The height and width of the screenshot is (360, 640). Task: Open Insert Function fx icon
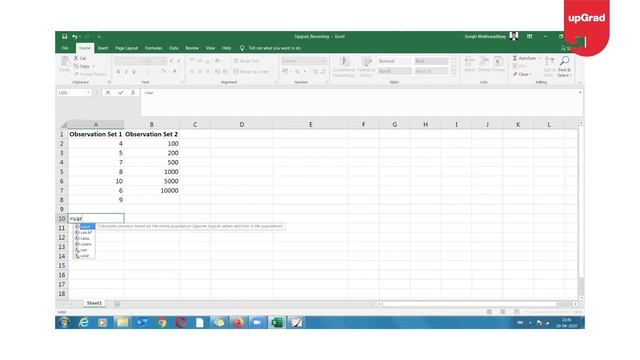pyautogui.click(x=133, y=93)
